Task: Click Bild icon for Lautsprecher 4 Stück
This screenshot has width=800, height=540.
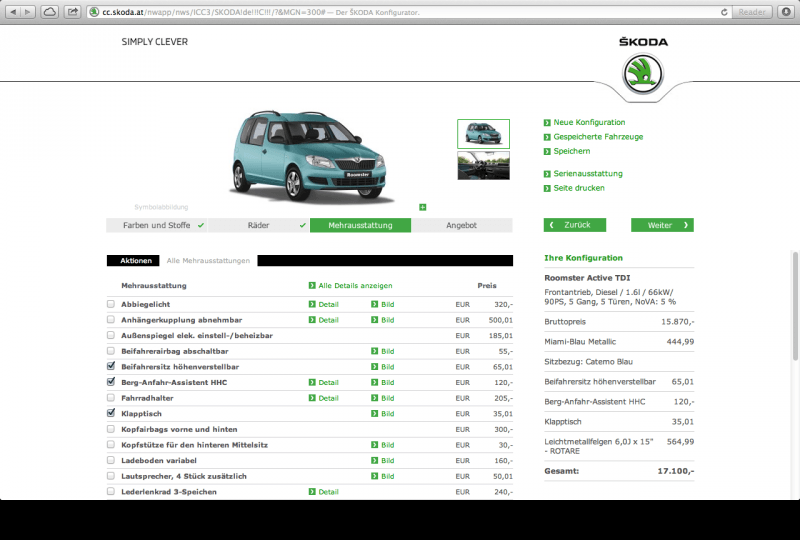Action: click(x=374, y=476)
